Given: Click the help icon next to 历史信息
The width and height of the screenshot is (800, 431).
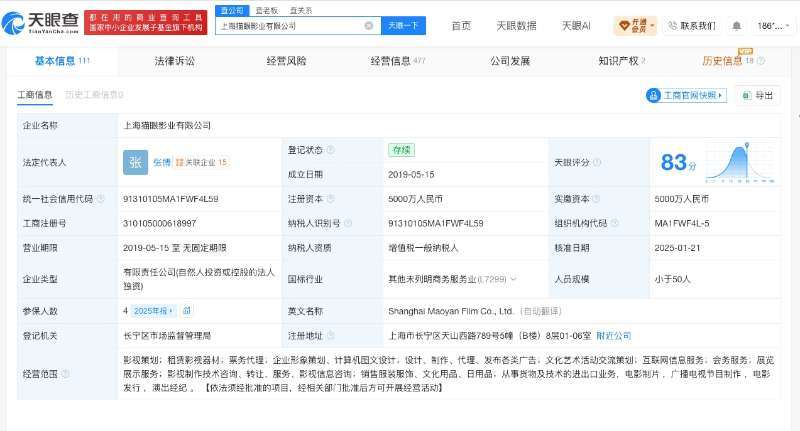Looking at the screenshot, I should pyautogui.click(x=761, y=61).
